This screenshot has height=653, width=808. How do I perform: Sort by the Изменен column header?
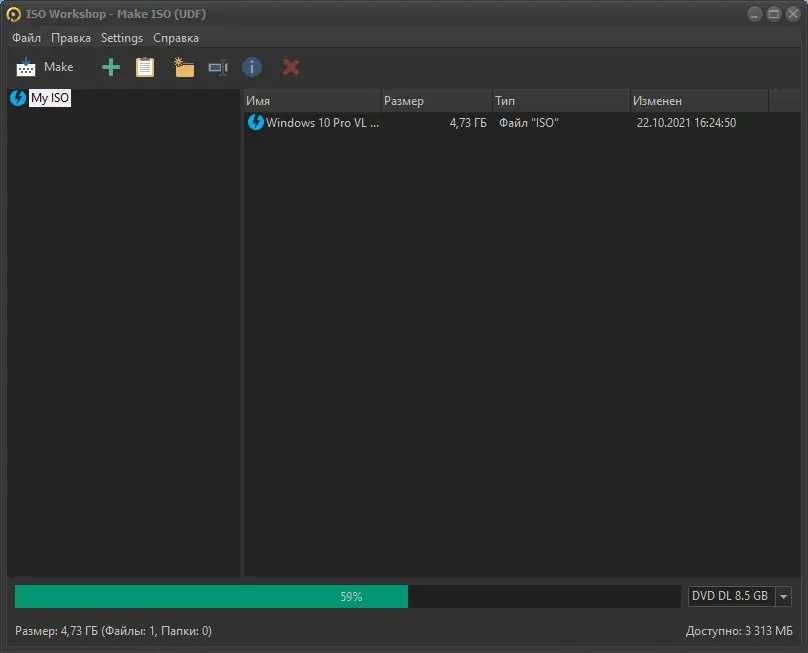point(699,101)
